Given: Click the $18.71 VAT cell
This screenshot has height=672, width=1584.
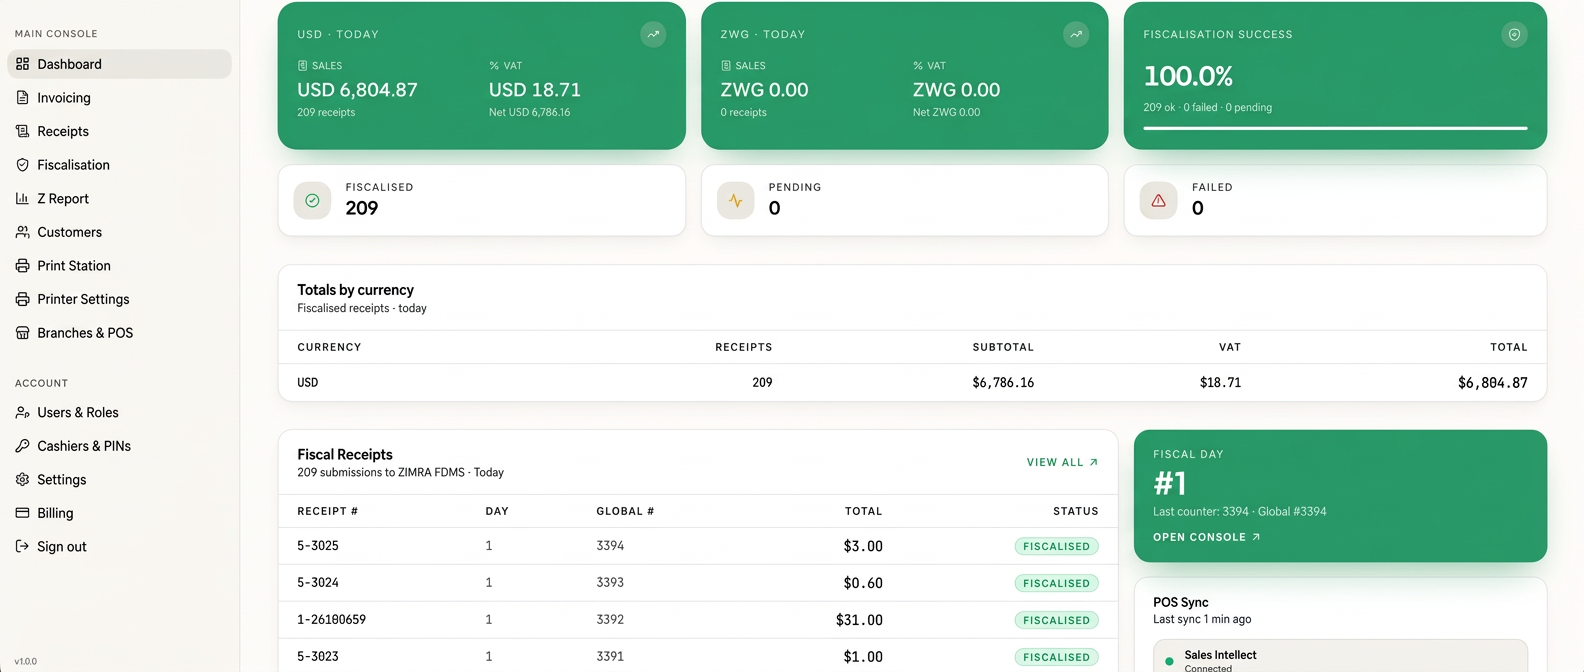Looking at the screenshot, I should click(x=1220, y=383).
